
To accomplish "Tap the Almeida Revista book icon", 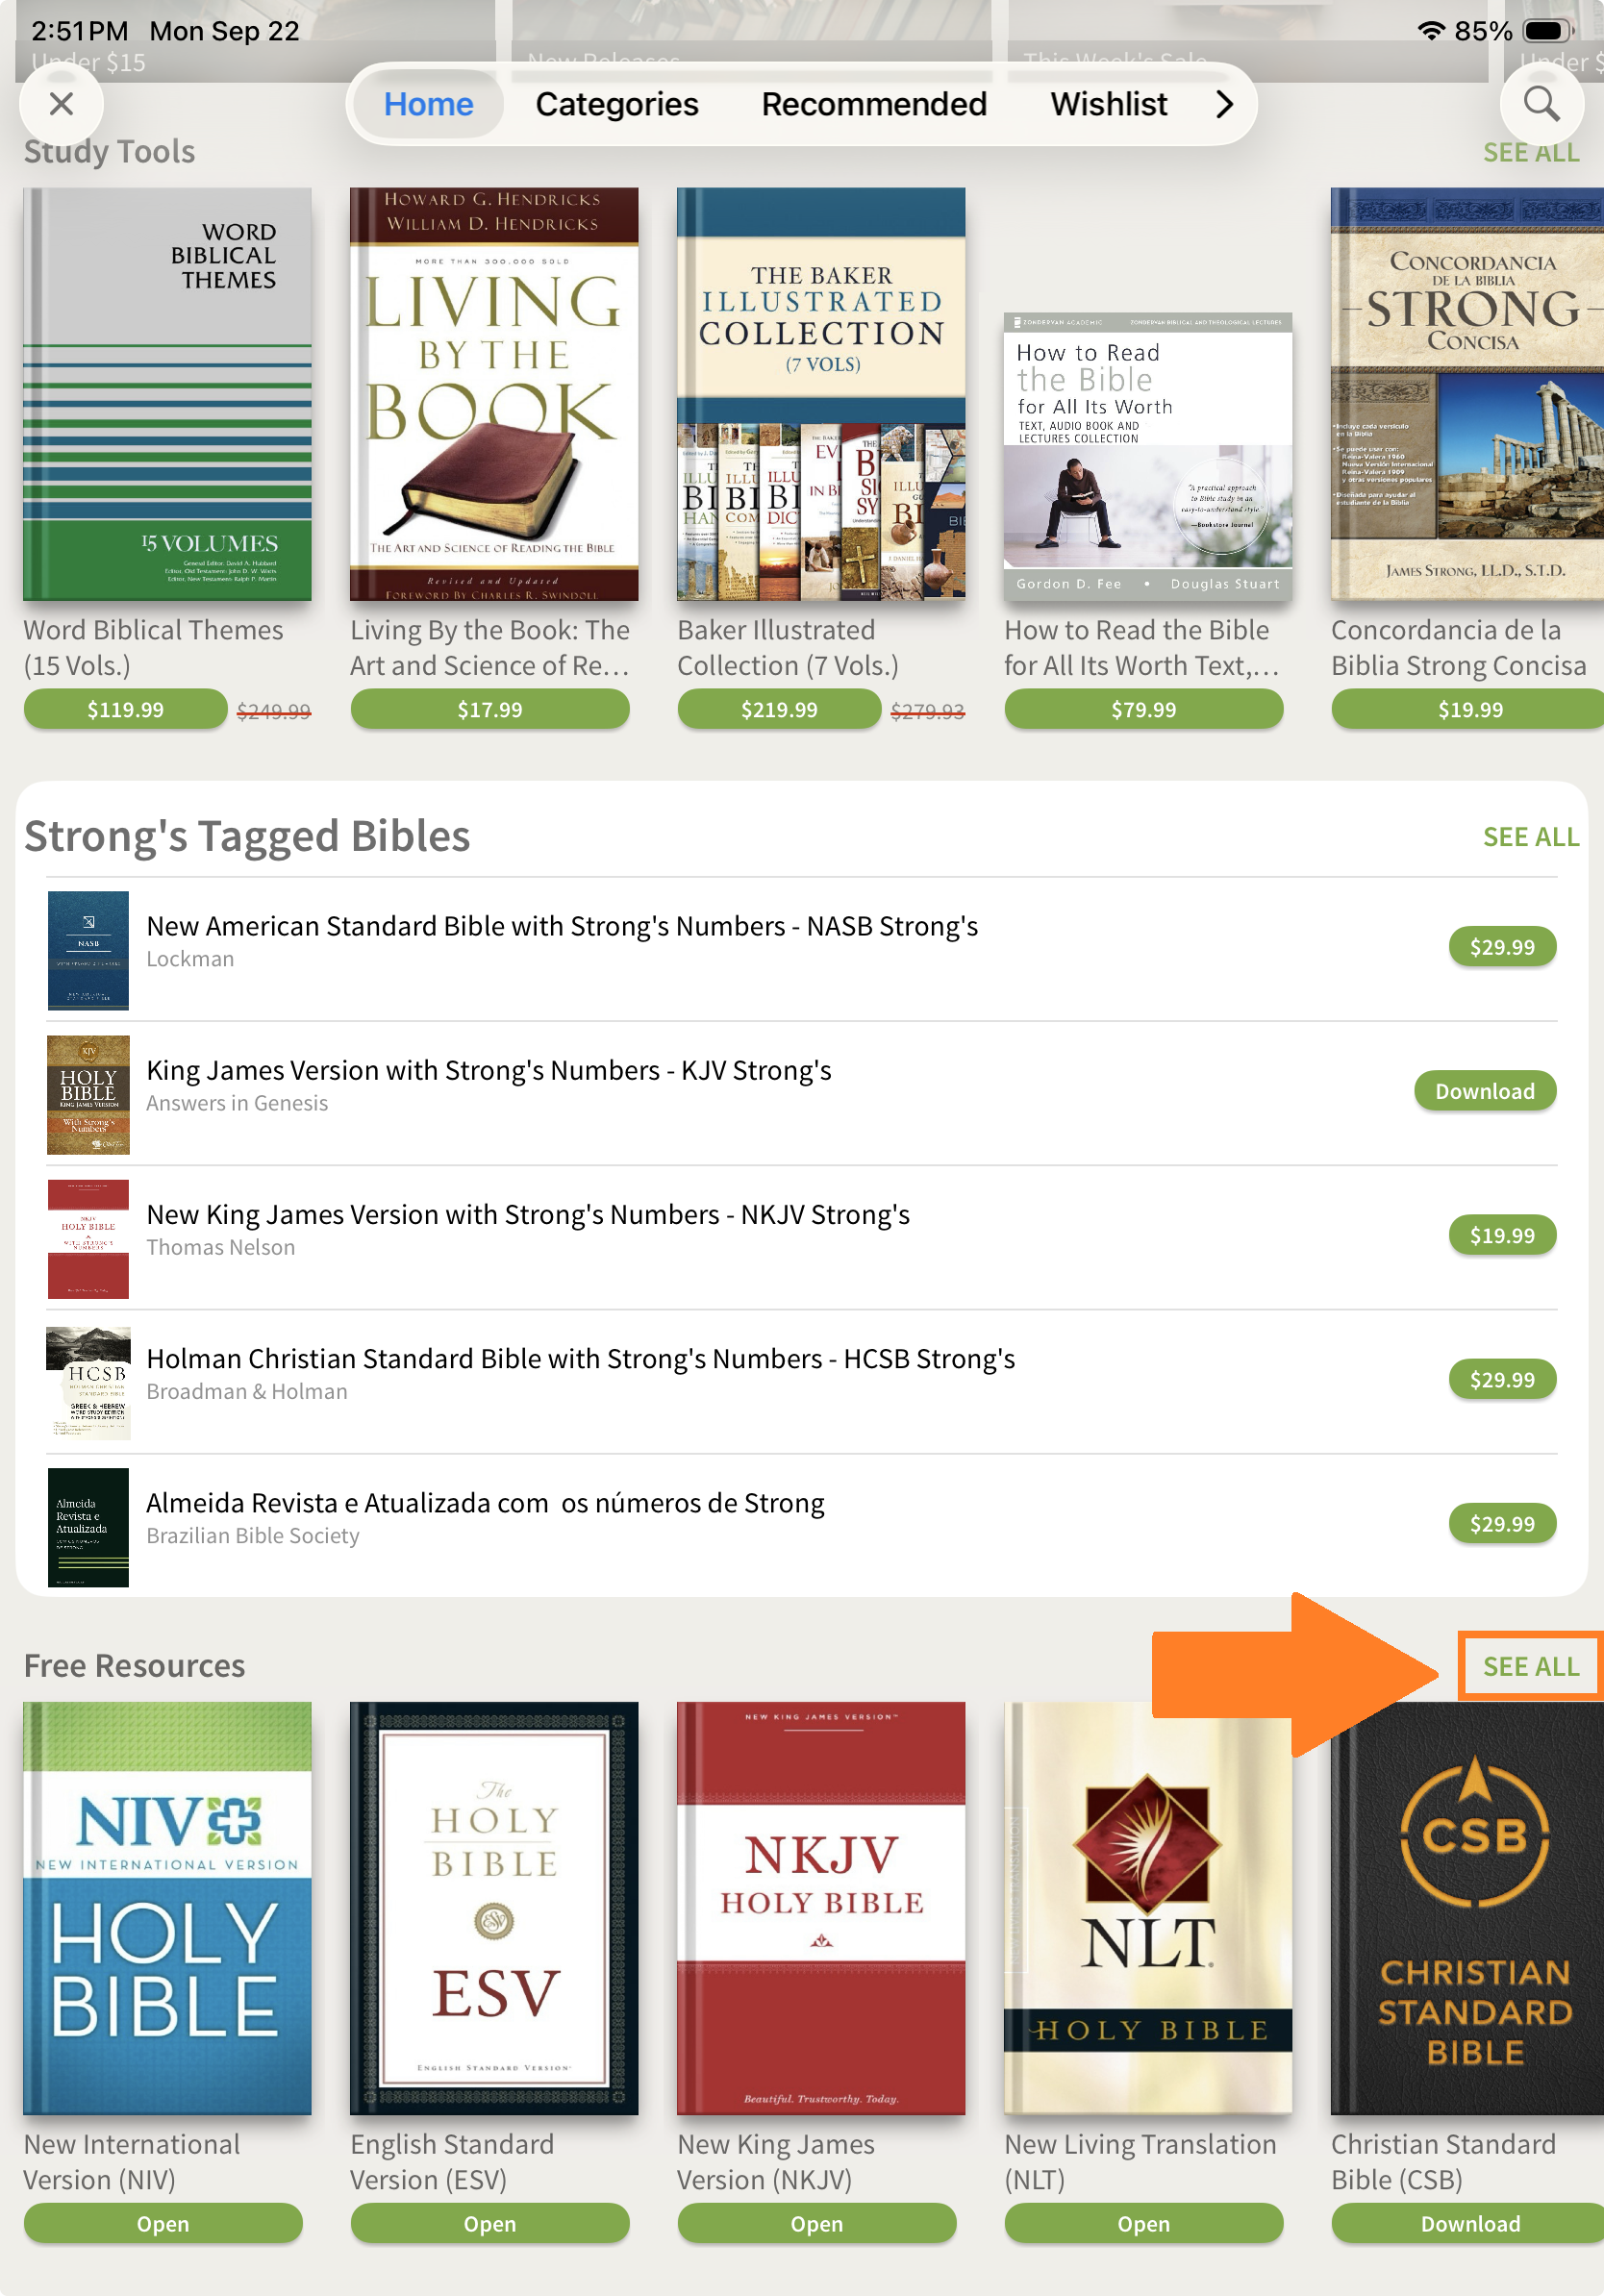I will [88, 1527].
